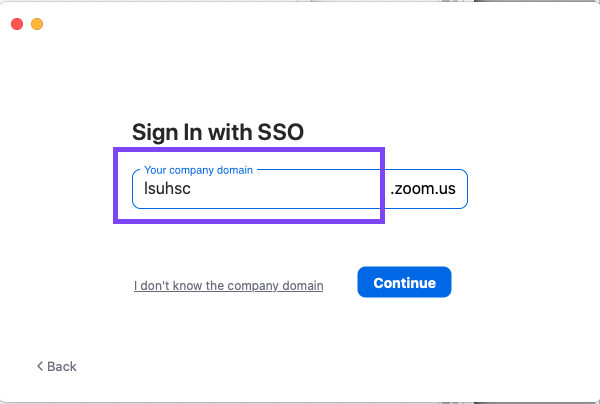600x404 pixels.
Task: Click the blue Continue button
Action: coord(404,283)
